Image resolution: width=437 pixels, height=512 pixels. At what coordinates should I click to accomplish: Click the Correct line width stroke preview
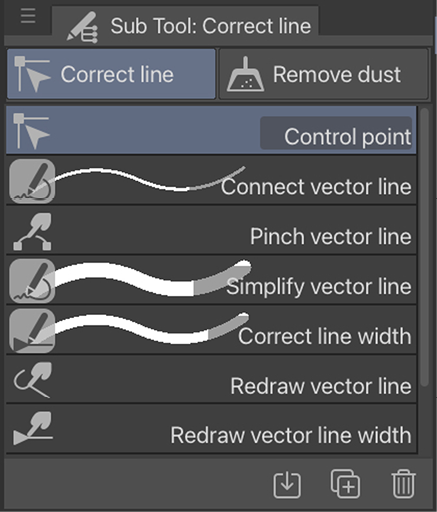point(152,328)
